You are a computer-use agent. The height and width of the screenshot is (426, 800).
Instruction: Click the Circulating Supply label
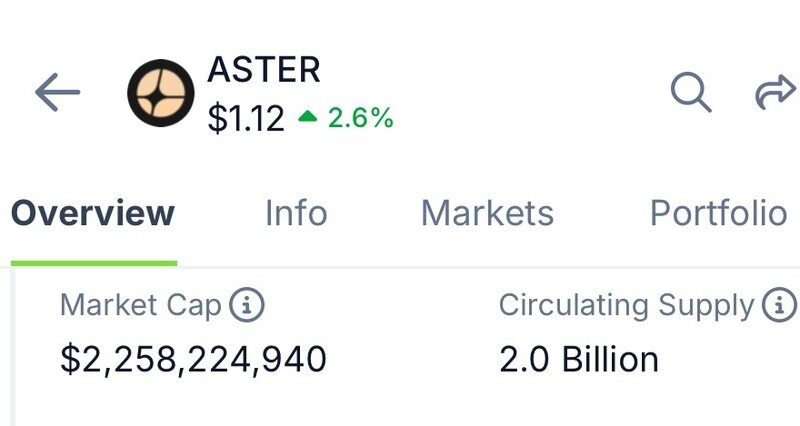626,306
